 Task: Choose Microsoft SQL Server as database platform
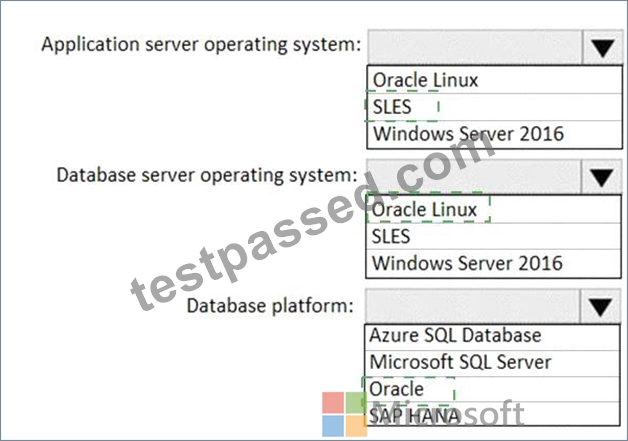[x=492, y=363]
